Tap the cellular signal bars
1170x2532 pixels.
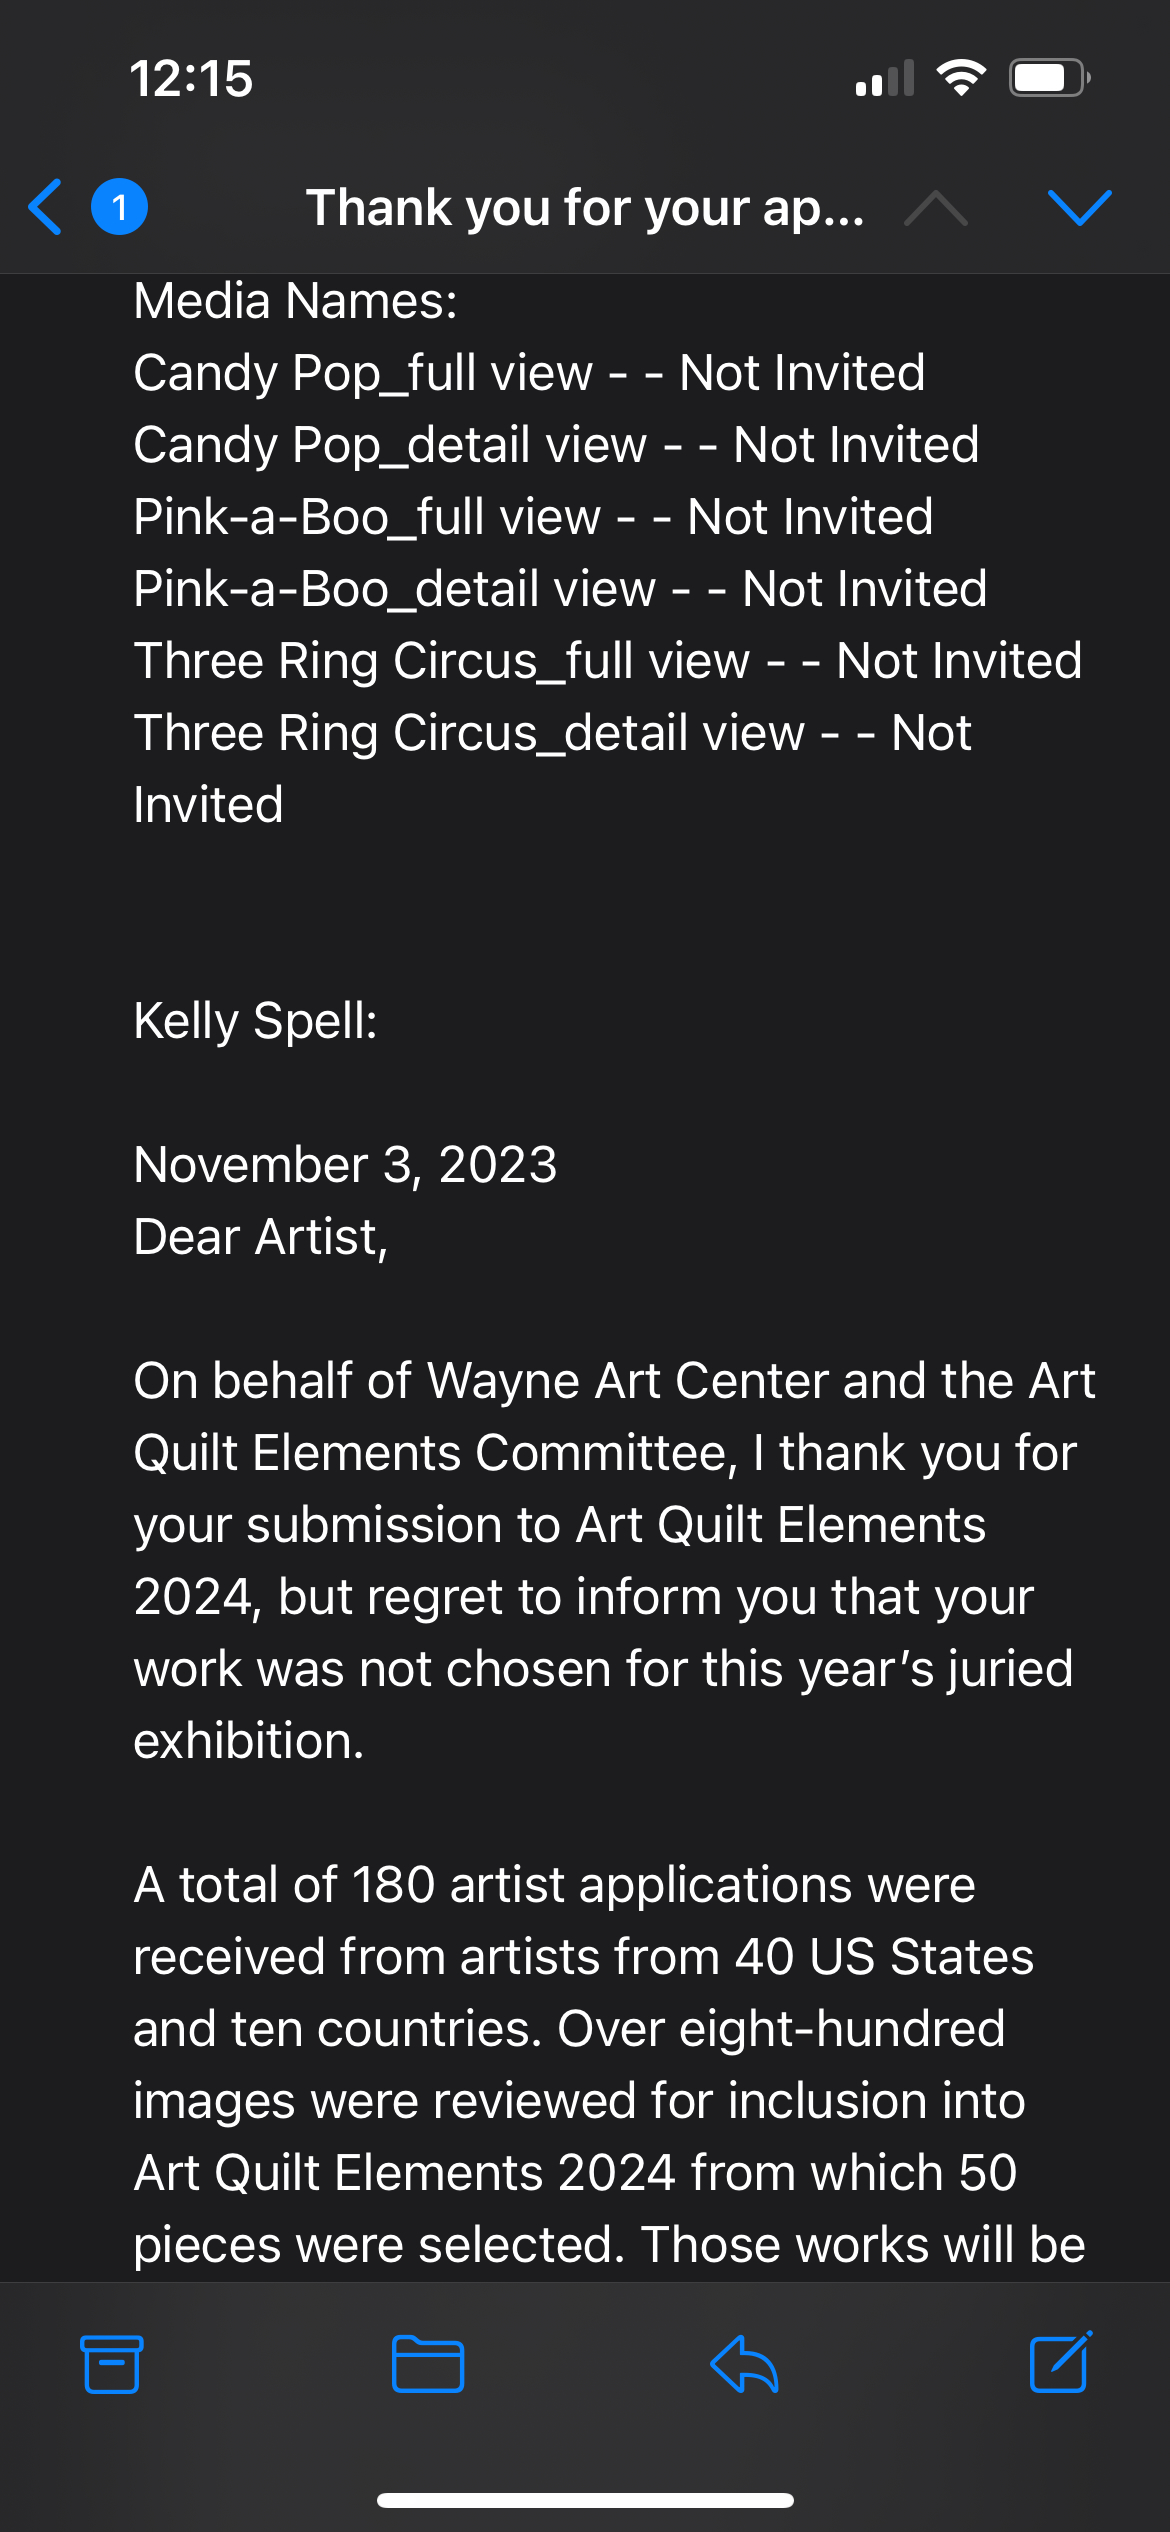tap(885, 78)
